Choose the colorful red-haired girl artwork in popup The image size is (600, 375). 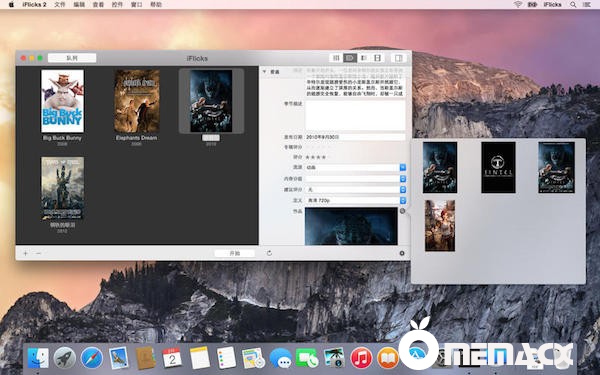(440, 226)
